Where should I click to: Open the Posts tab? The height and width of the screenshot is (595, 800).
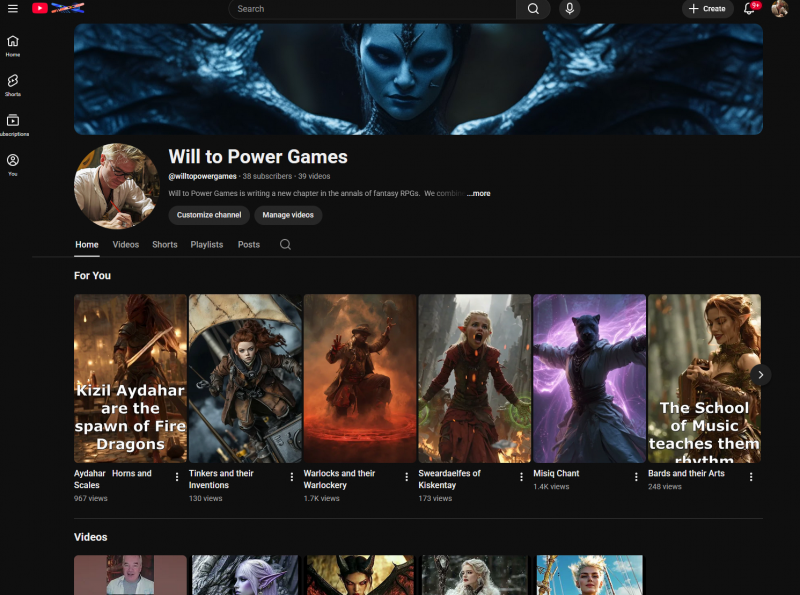[x=248, y=244]
